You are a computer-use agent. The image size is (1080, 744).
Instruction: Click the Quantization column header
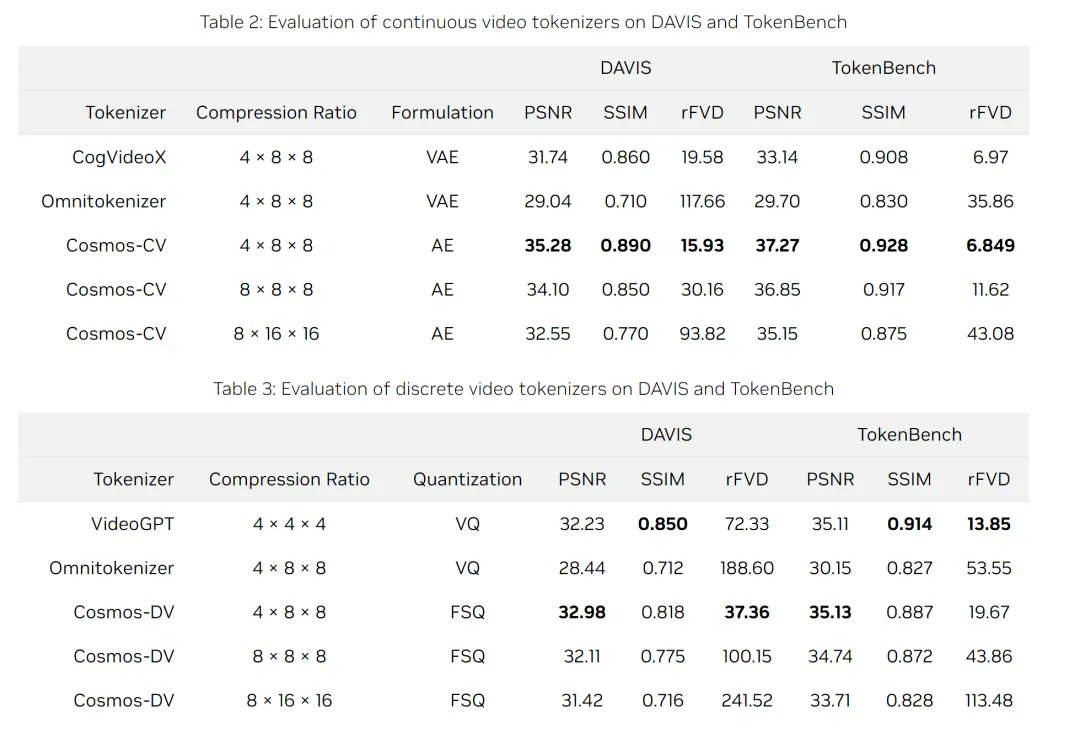468,479
